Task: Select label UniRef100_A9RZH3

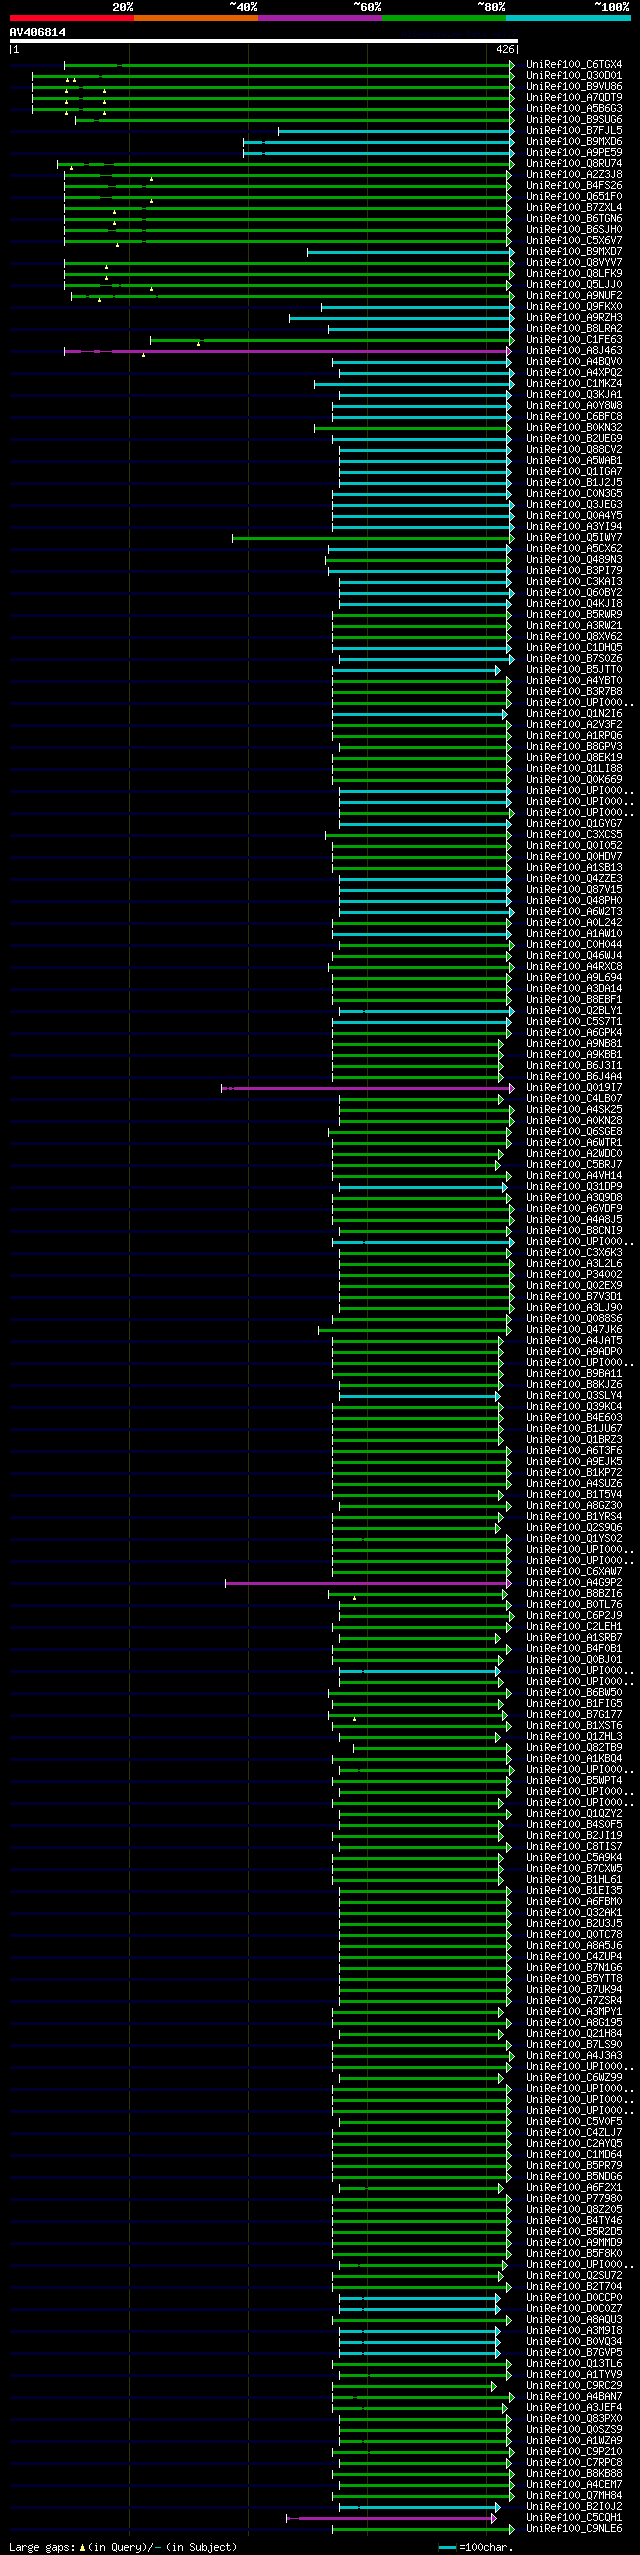Action: 574,318
